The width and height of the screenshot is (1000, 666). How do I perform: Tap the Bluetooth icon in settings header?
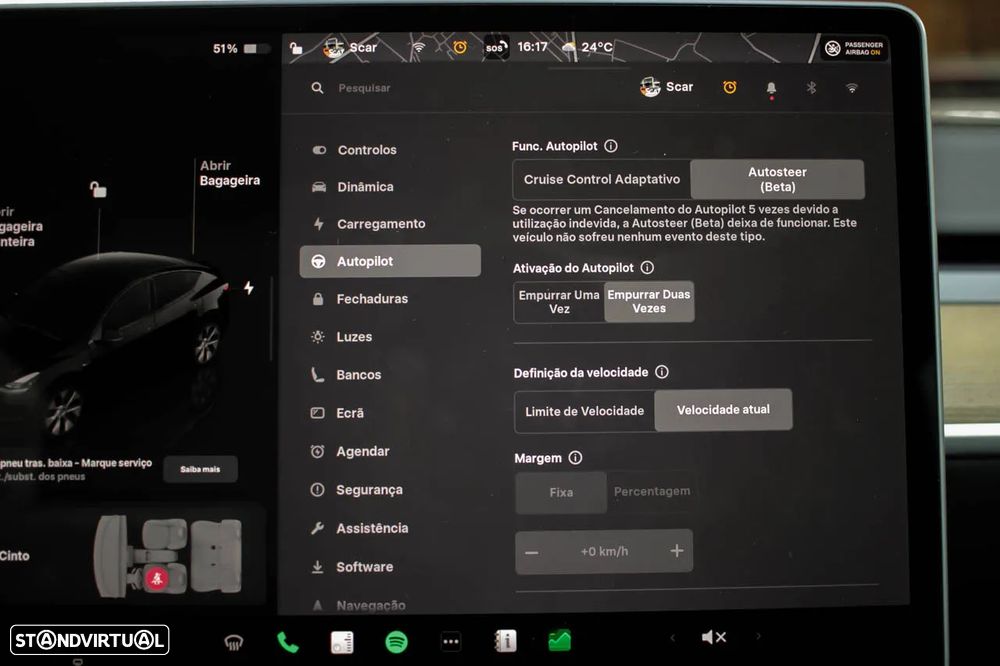pos(811,87)
